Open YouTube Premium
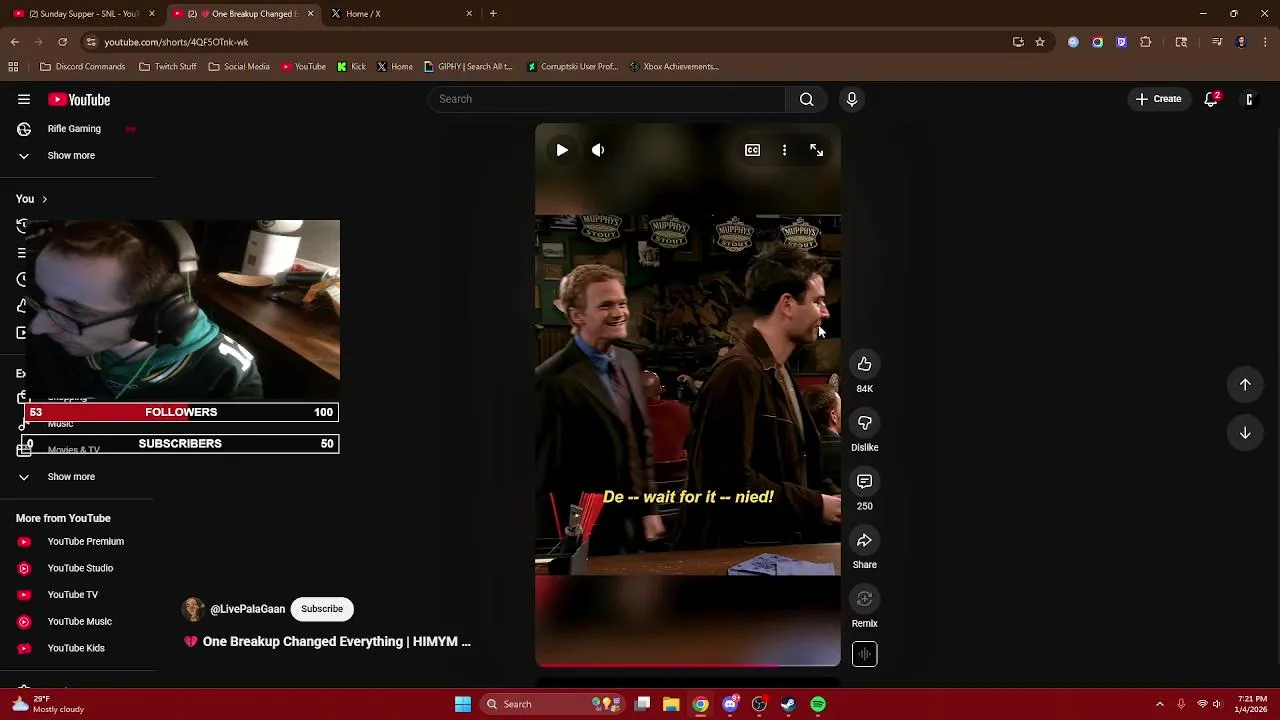Viewport: 1280px width, 720px height. [x=86, y=542]
